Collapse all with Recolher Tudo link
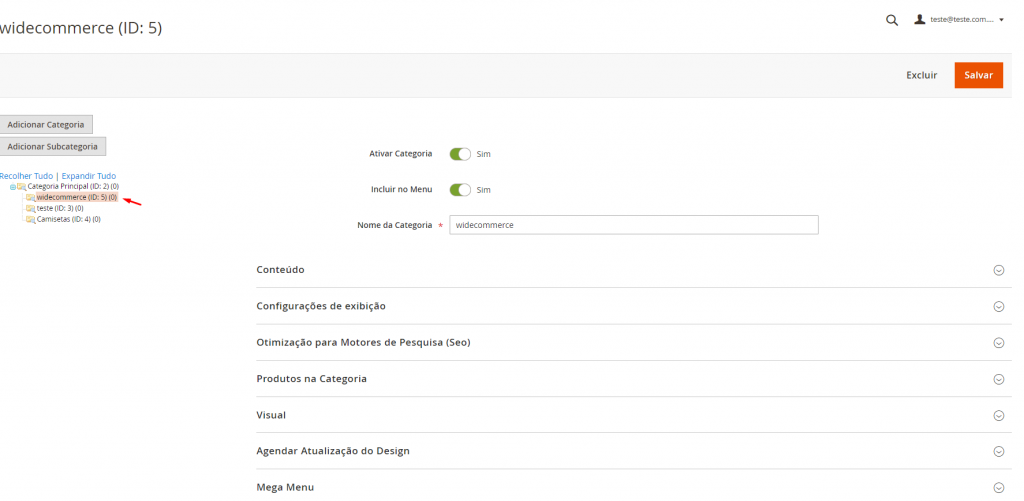Viewport: 1024px width, 501px height. coord(26,176)
